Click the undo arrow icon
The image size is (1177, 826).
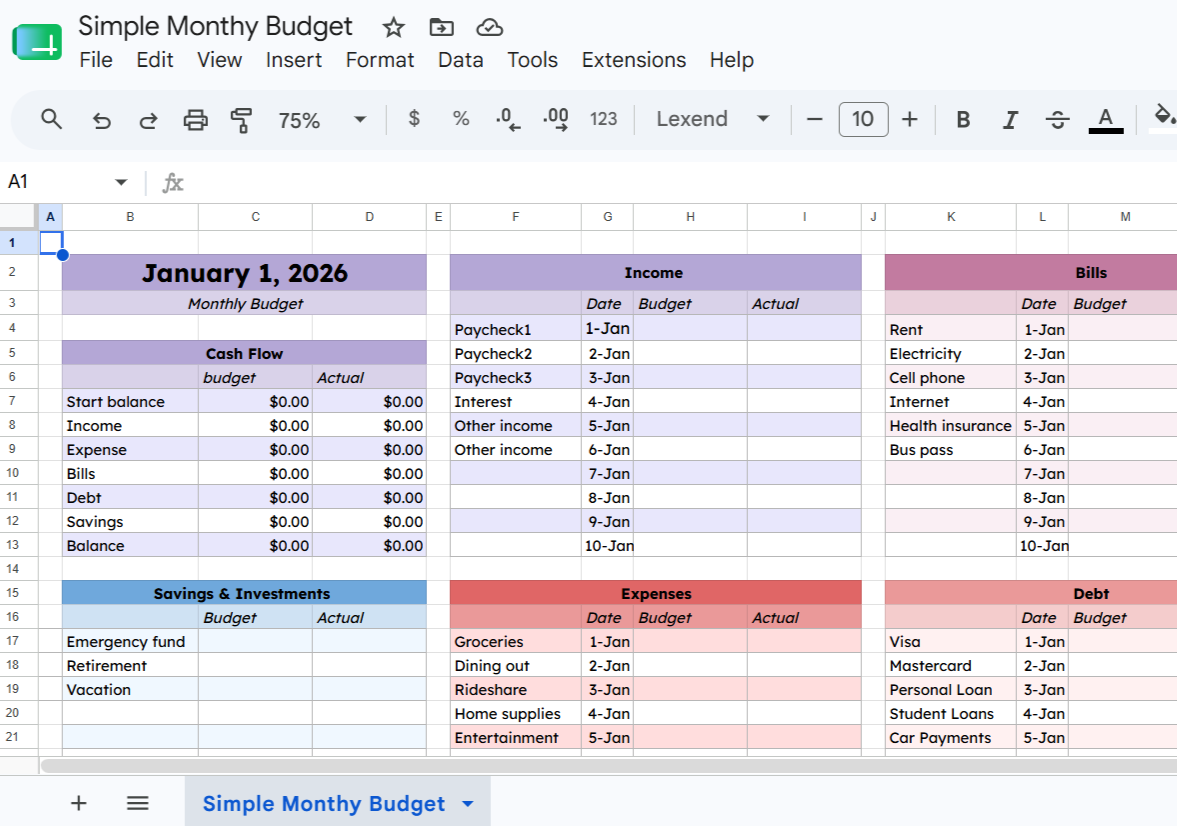coord(101,119)
